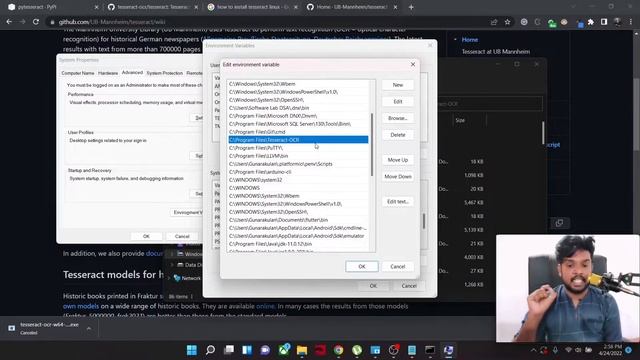The width and height of the screenshot is (640, 360).
Task: Open the System Properties taskbar icon
Action: tap(448, 350)
